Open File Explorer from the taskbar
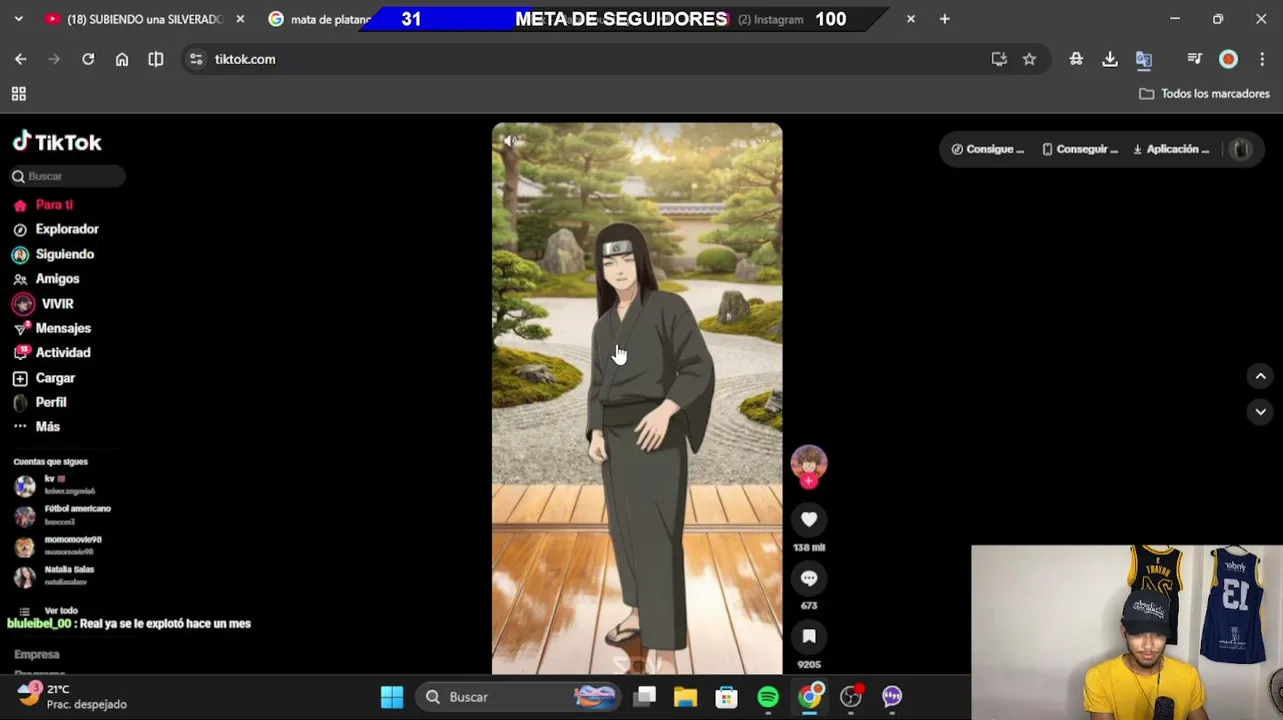Viewport: 1283px width, 720px height. 685,697
